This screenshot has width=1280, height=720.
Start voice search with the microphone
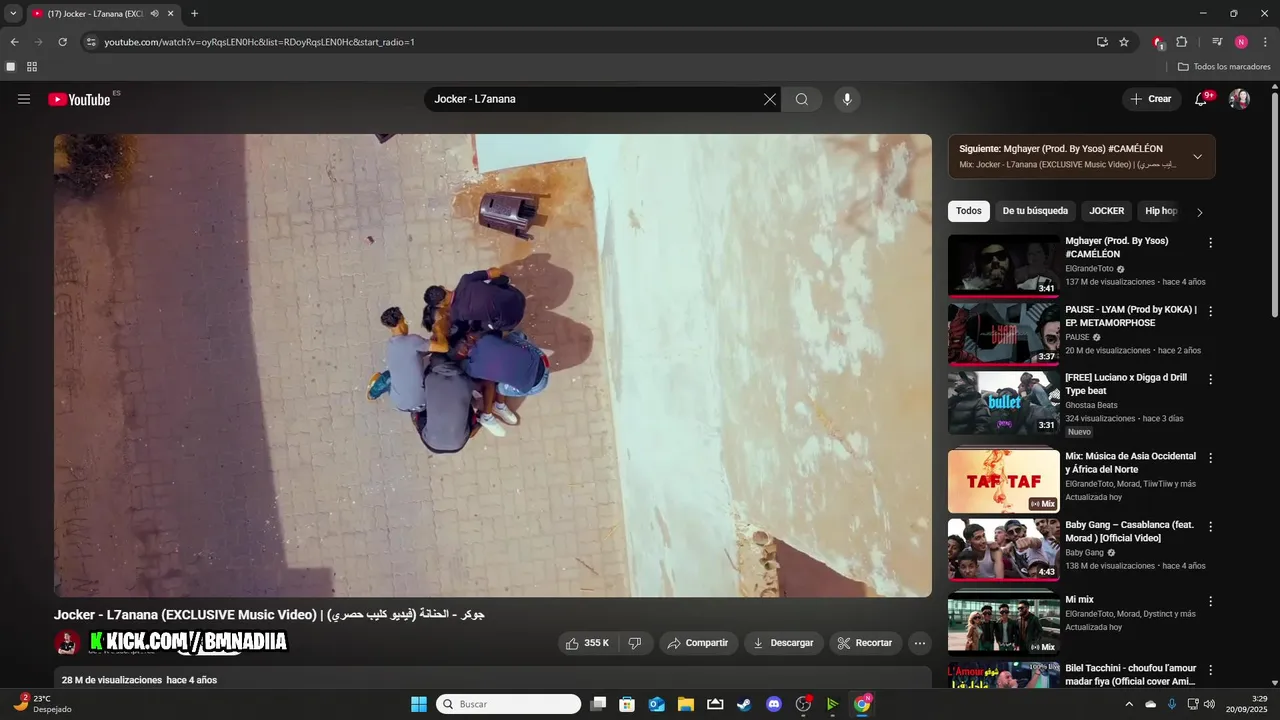pos(847,99)
